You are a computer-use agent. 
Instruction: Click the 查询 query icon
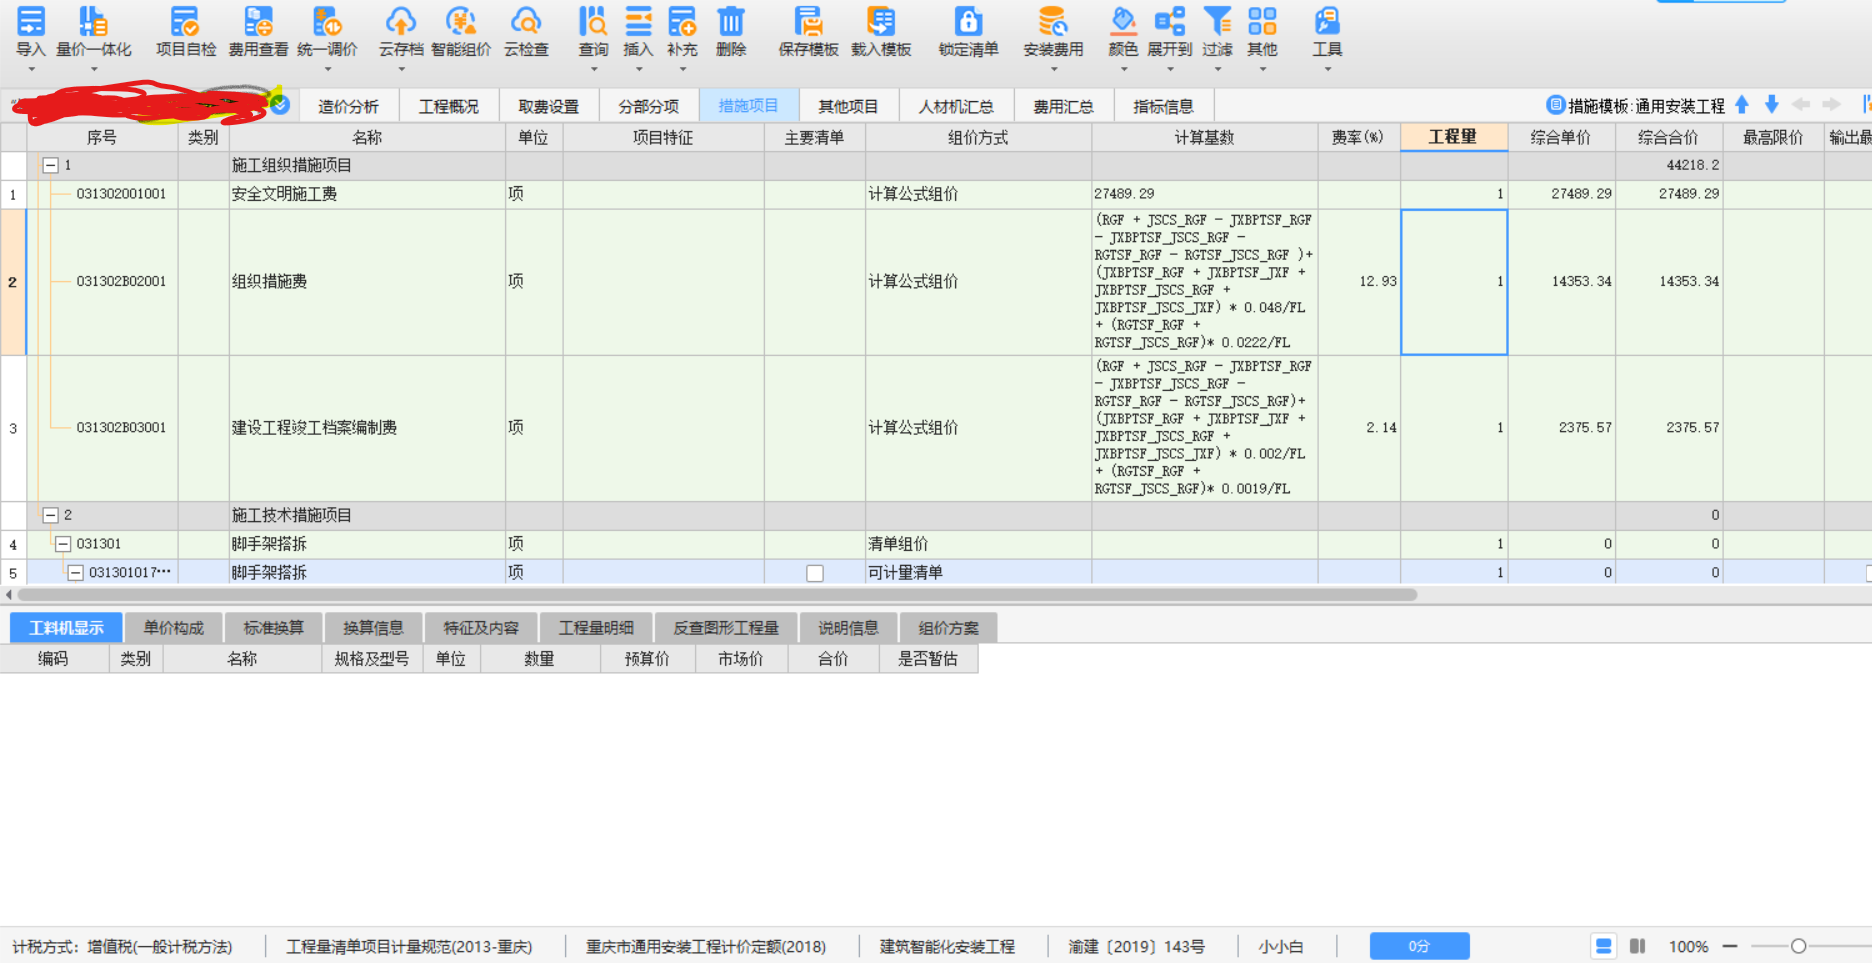(x=593, y=22)
